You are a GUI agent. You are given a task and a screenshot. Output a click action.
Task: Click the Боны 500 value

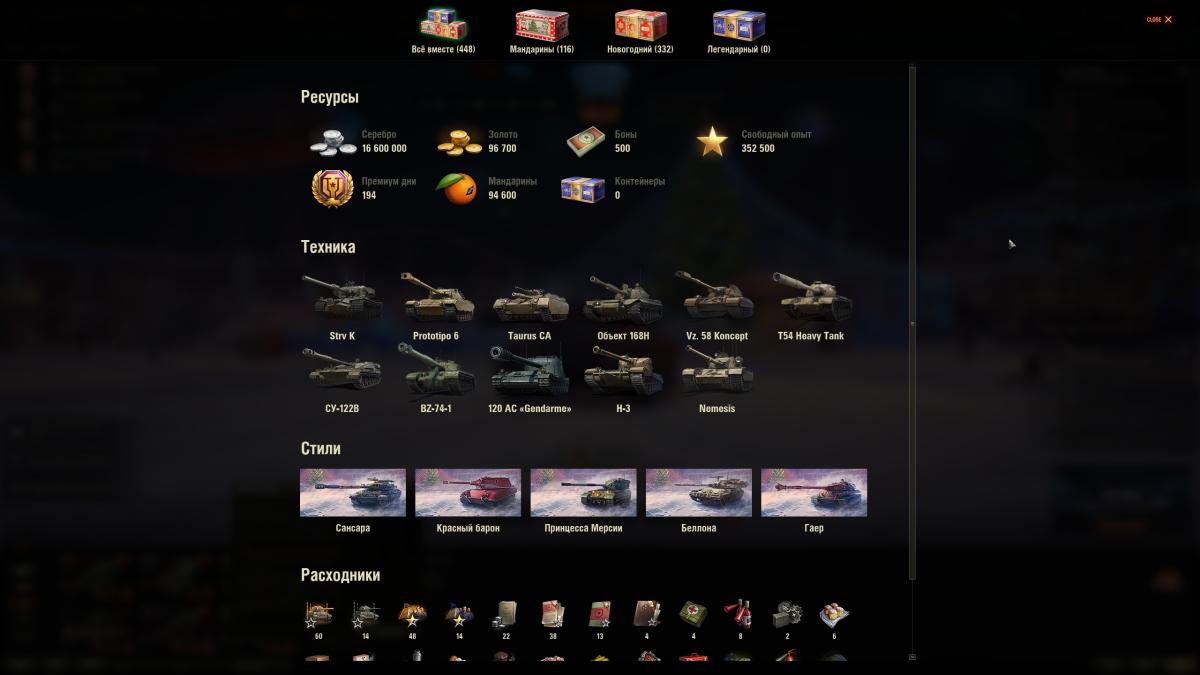point(622,148)
